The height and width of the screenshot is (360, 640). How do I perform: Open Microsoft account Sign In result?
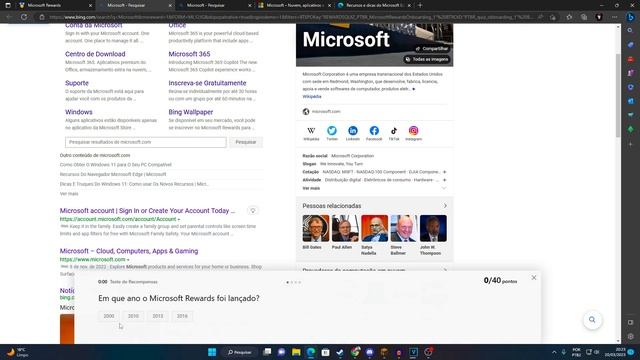pyautogui.click(x=147, y=211)
